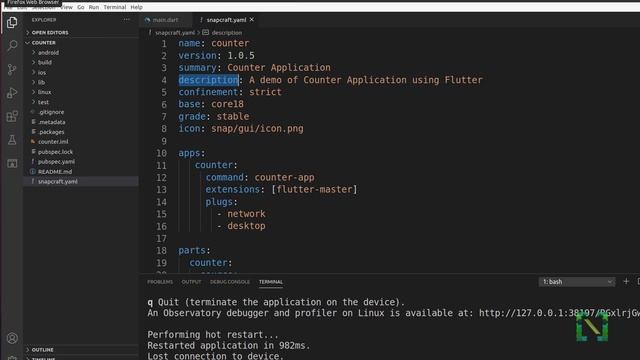
Task: Click the snap/gui/icon.png path
Action: click(x=257, y=129)
